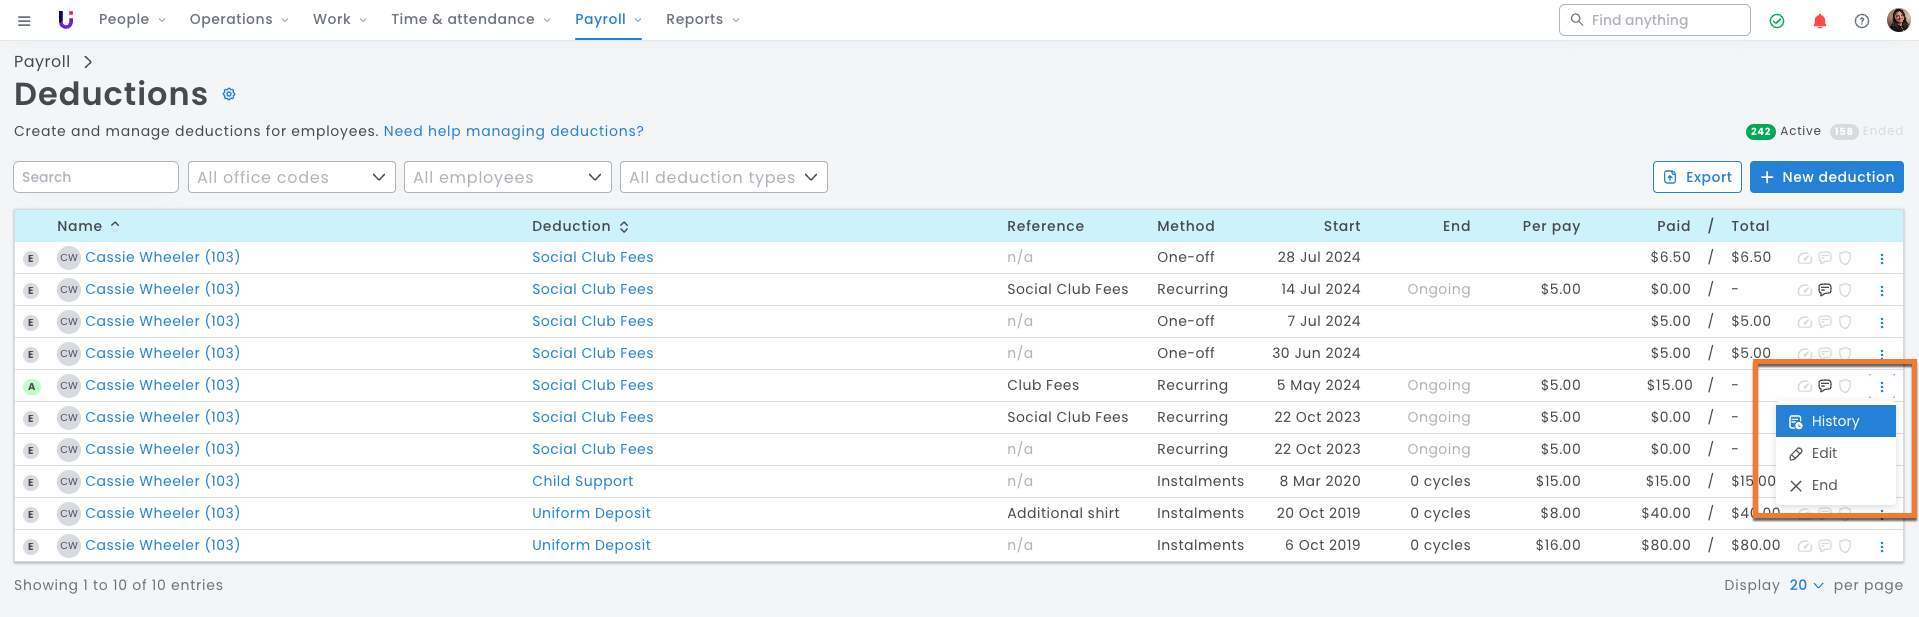The image size is (1919, 617).
Task: Open Deductions settings gear icon
Action: coord(229,94)
